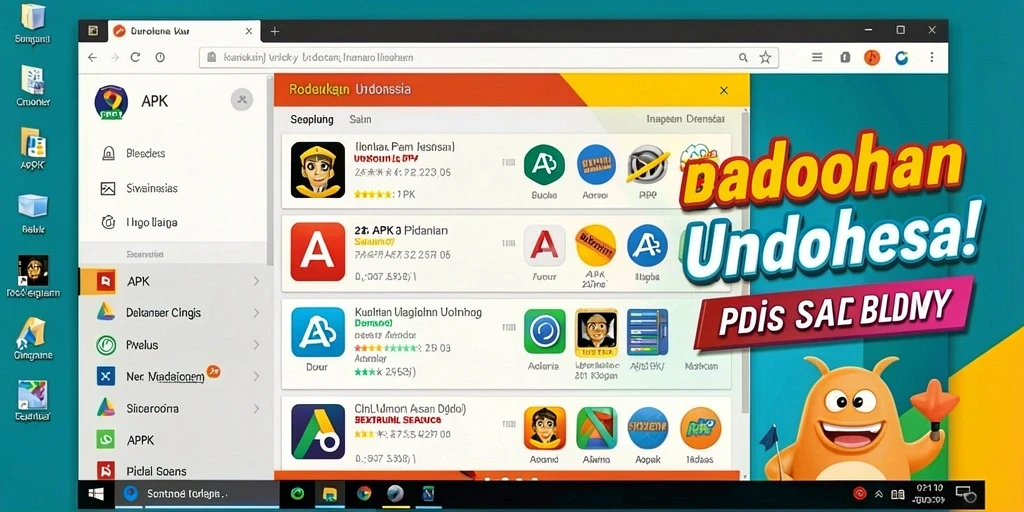1024x512 pixels.
Task: Open the dark-blue Drive-style A app icon
Action: [318, 431]
